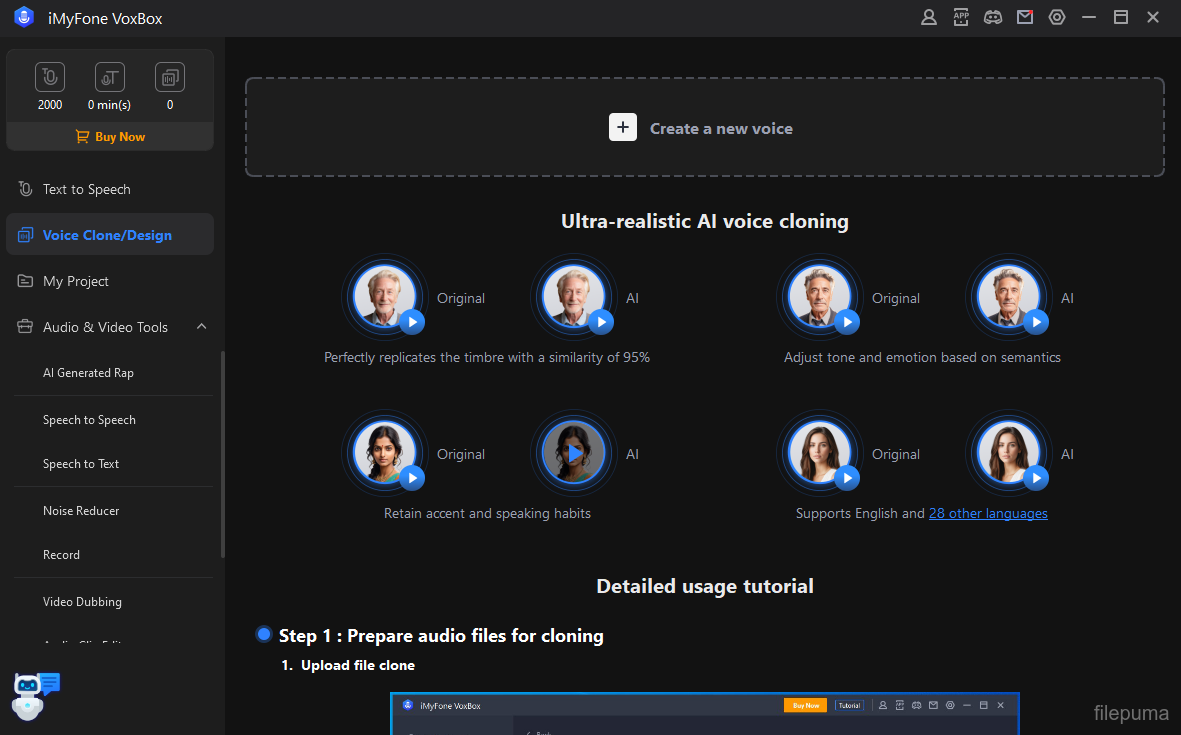This screenshot has height=735, width=1181.
Task: Open the 28 other languages link
Action: coord(988,513)
